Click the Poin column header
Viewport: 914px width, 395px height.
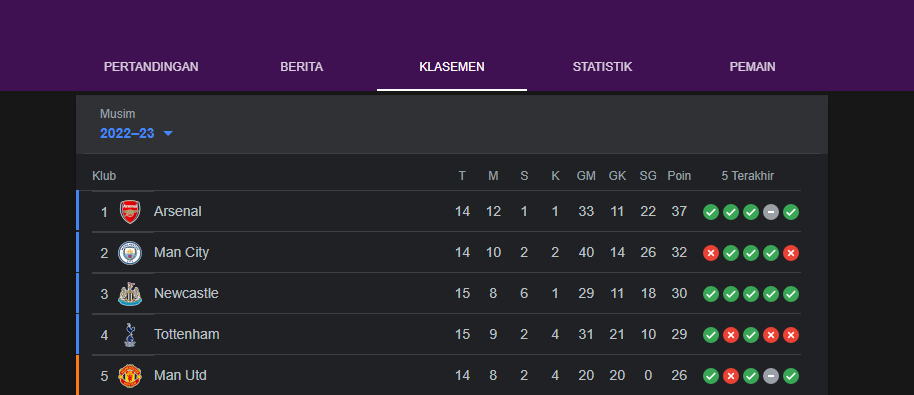pos(679,176)
